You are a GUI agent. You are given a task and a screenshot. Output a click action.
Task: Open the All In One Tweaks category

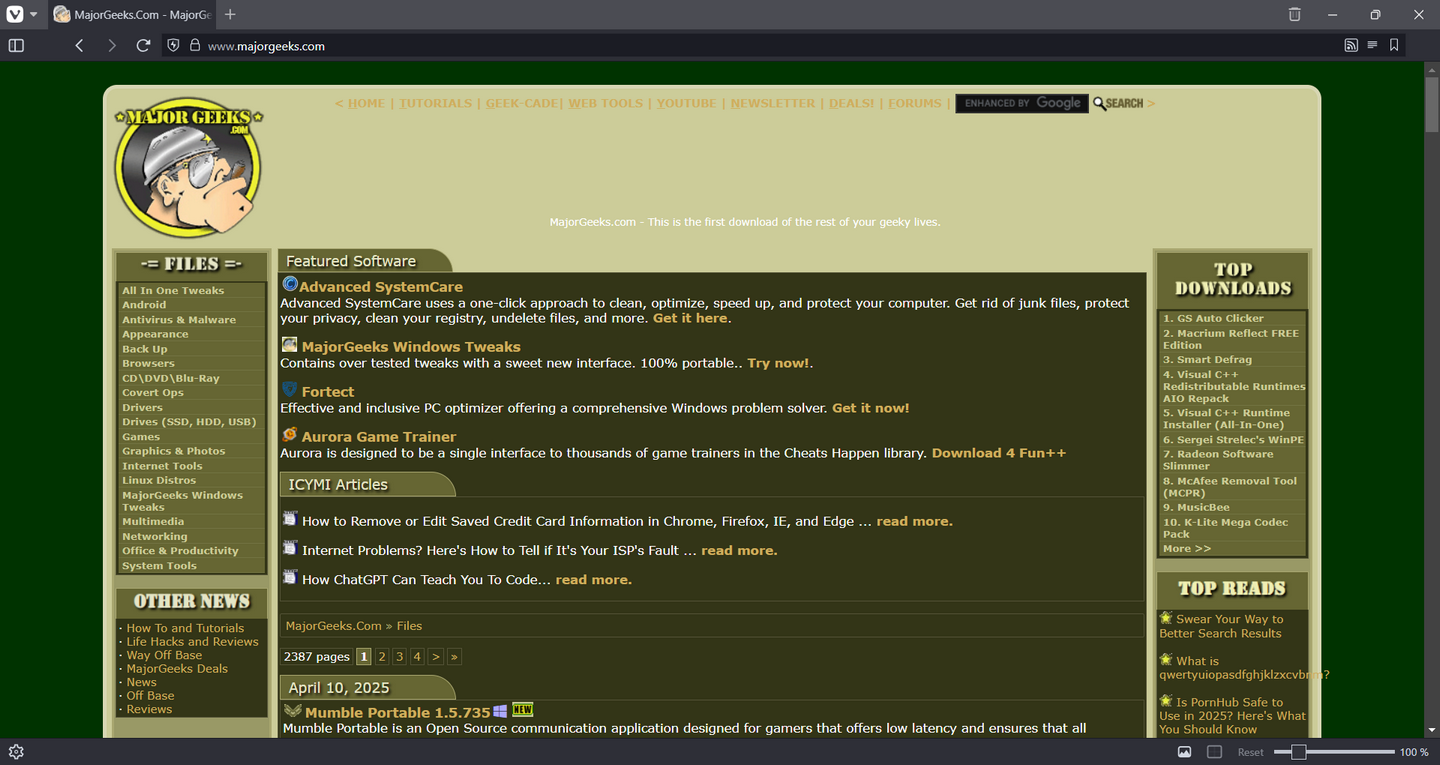(x=173, y=291)
